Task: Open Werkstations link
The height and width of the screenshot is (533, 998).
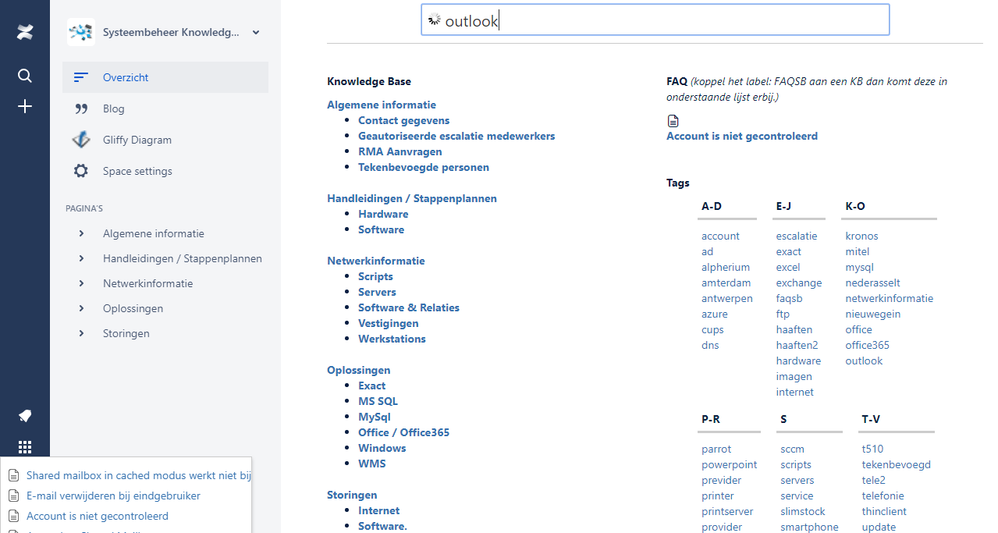Action: [x=391, y=339]
